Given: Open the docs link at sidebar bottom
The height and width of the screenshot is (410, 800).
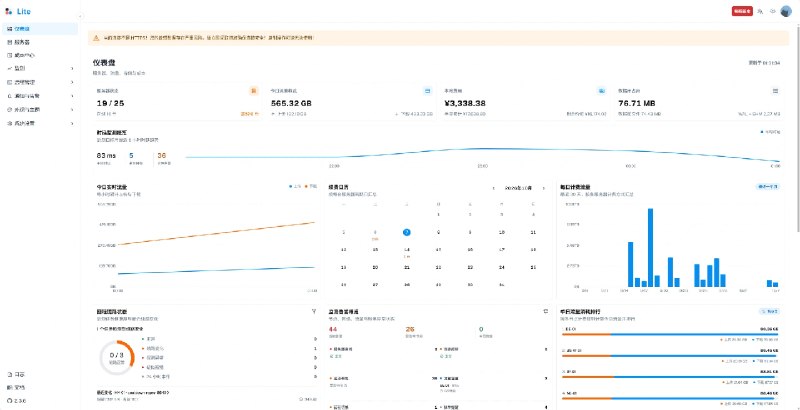Looking at the screenshot, I should point(16,388).
